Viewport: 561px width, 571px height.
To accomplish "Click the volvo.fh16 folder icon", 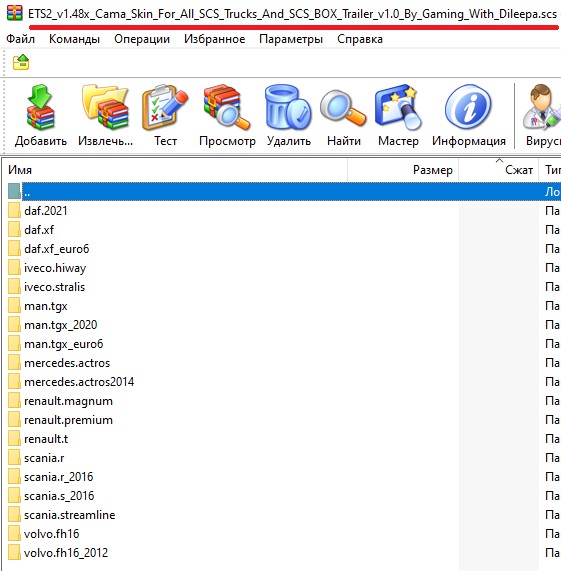I will coord(14,534).
